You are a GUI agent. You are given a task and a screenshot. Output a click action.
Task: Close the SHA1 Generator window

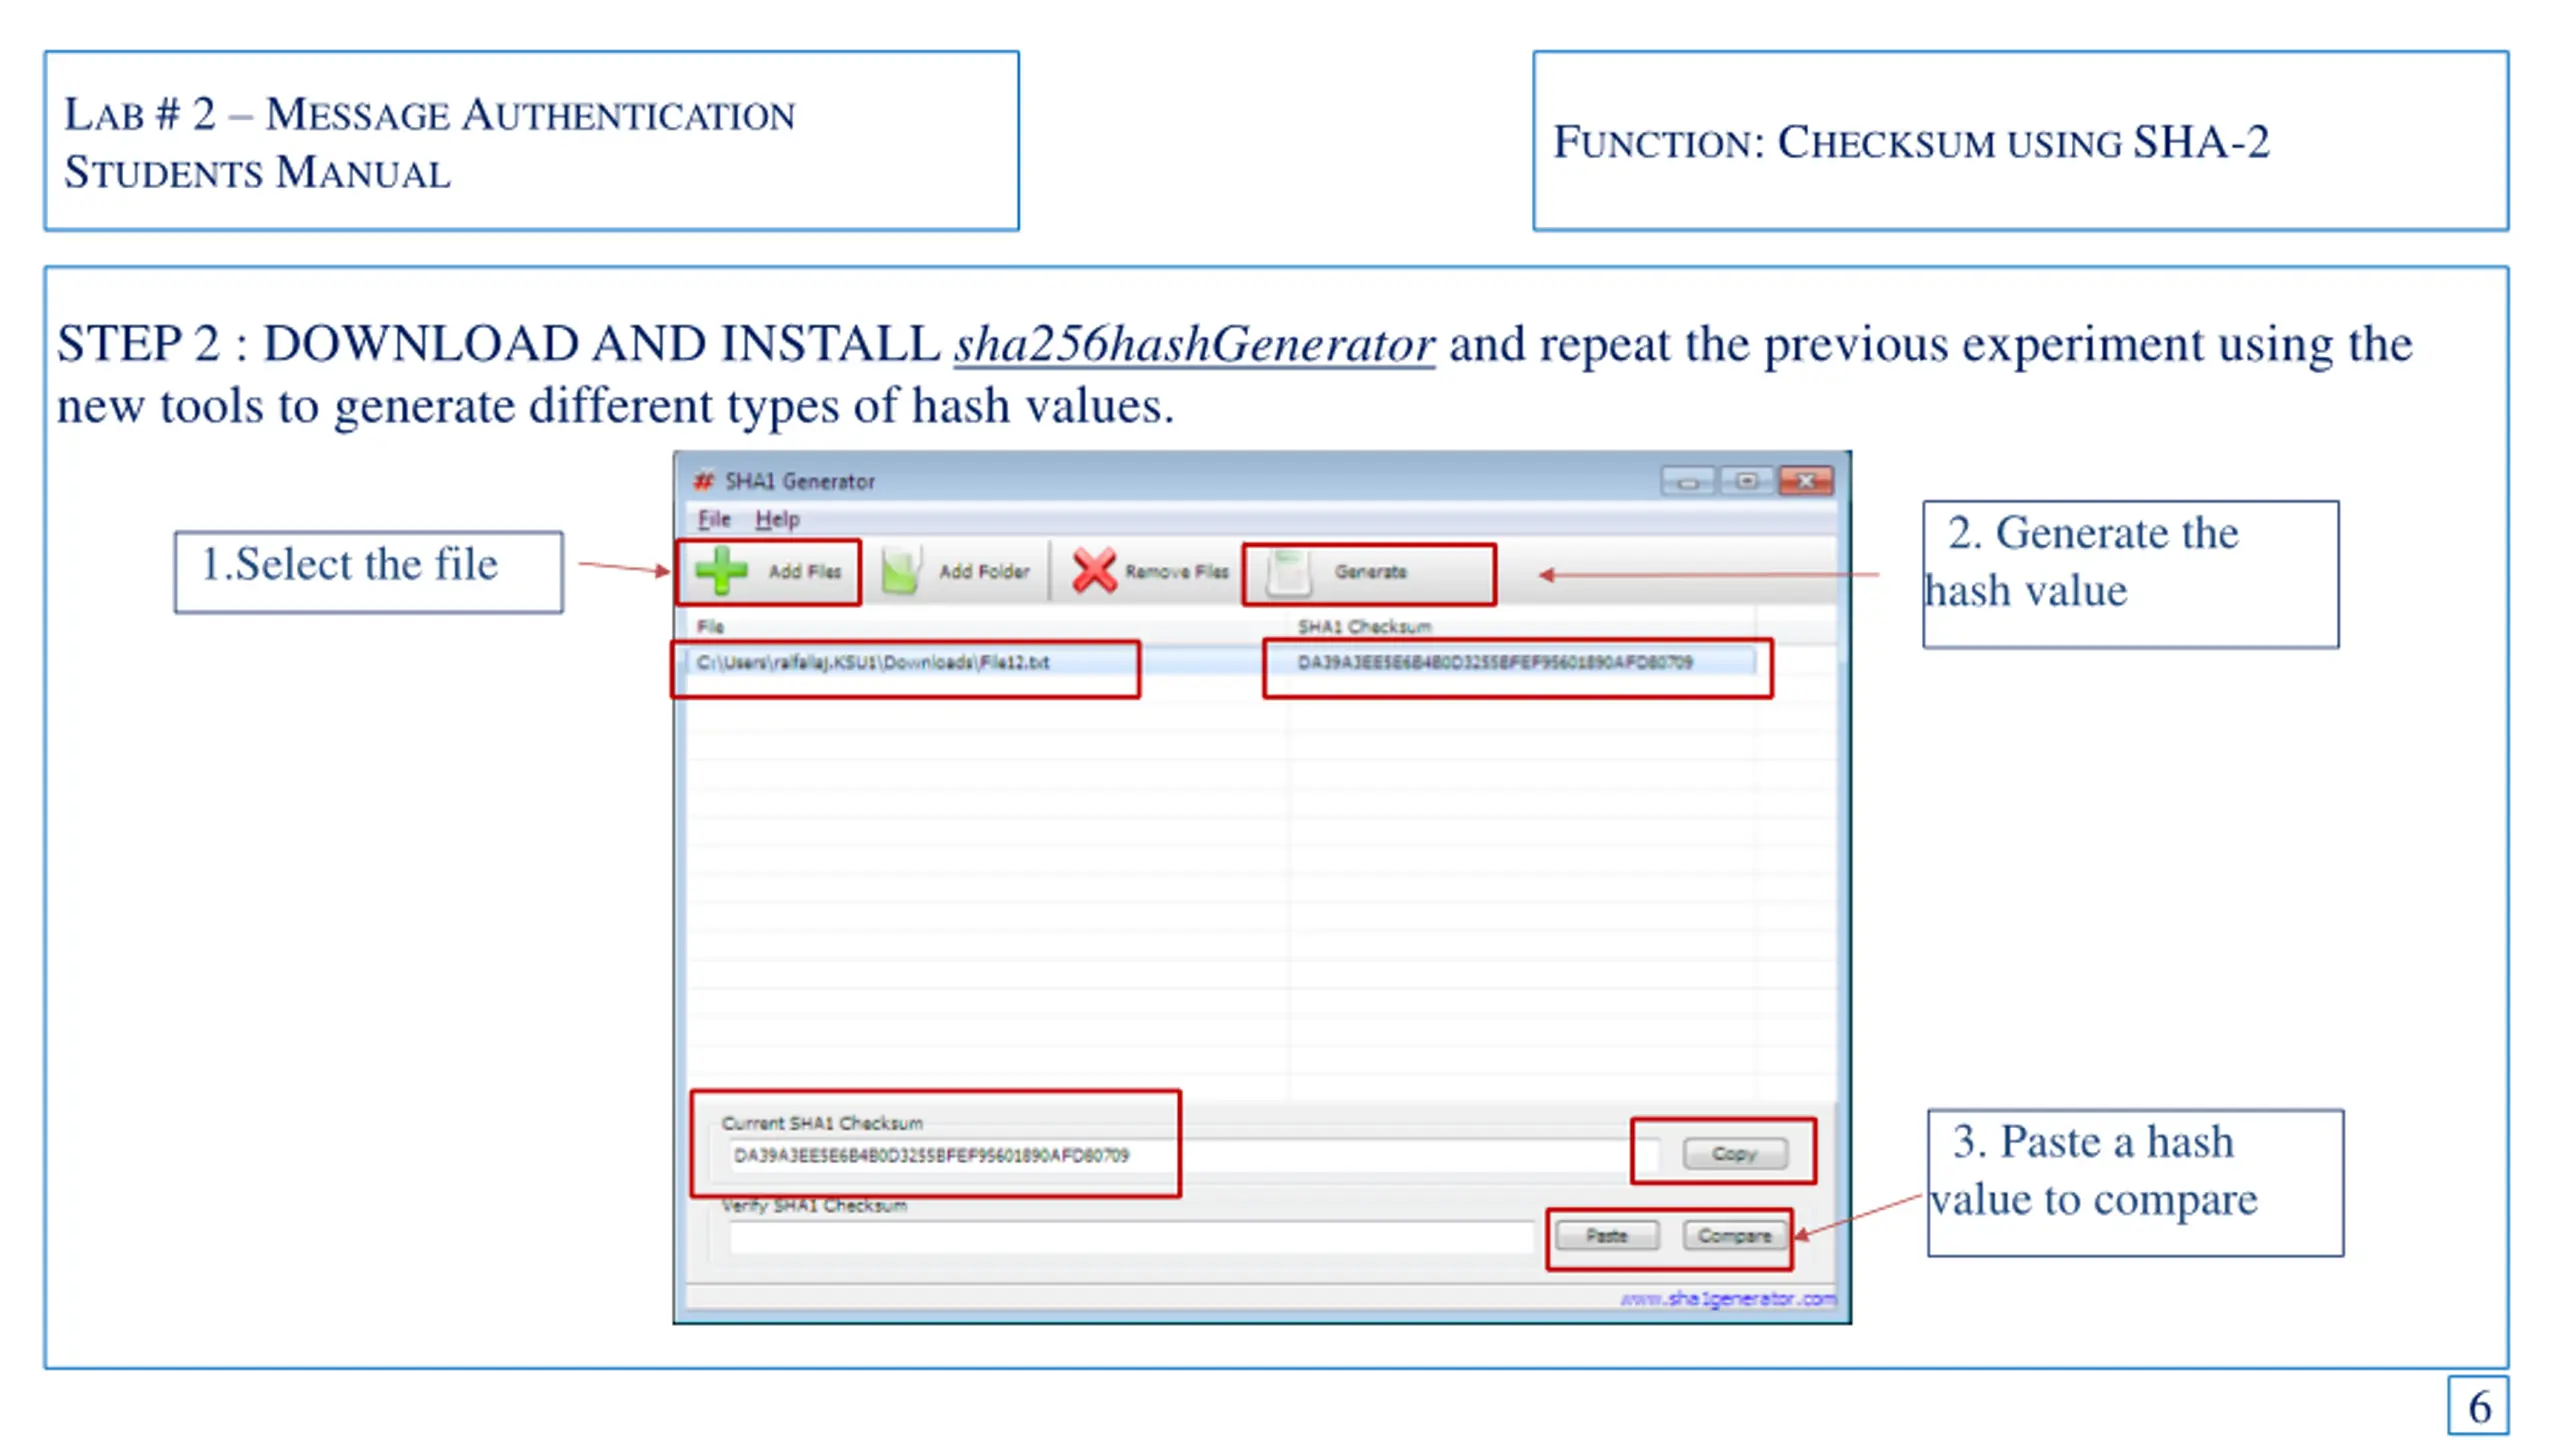coord(1806,482)
